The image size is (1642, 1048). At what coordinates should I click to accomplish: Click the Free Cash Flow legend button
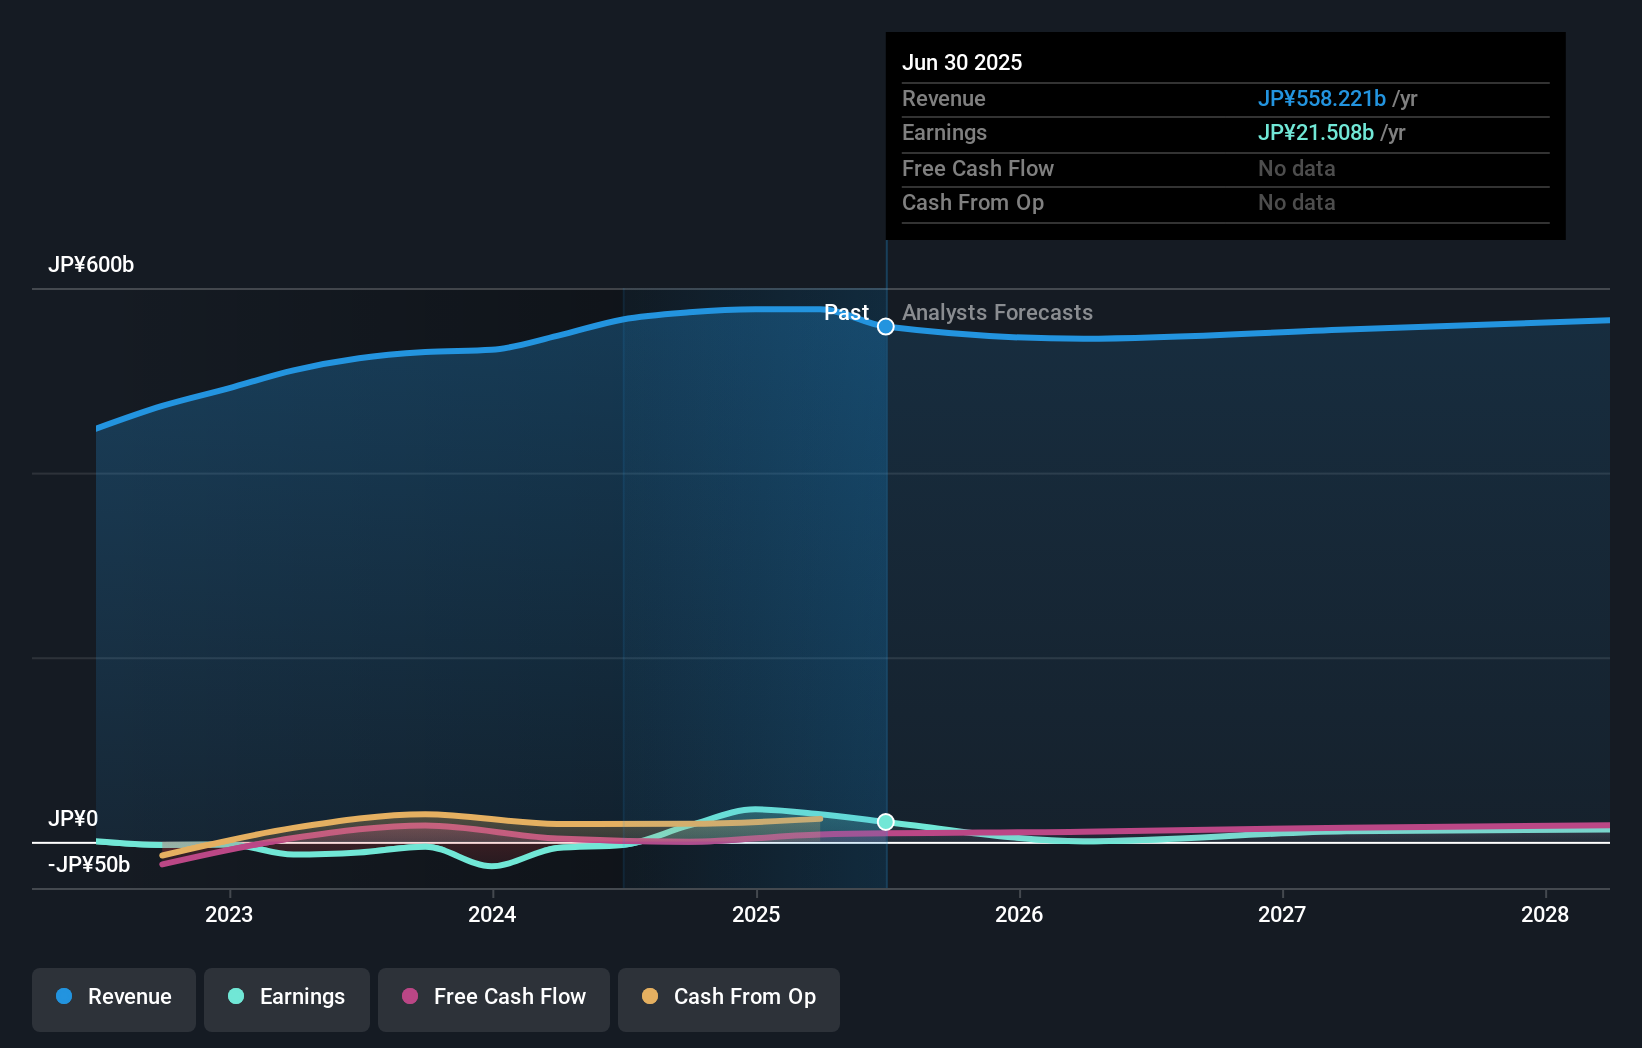point(493,999)
